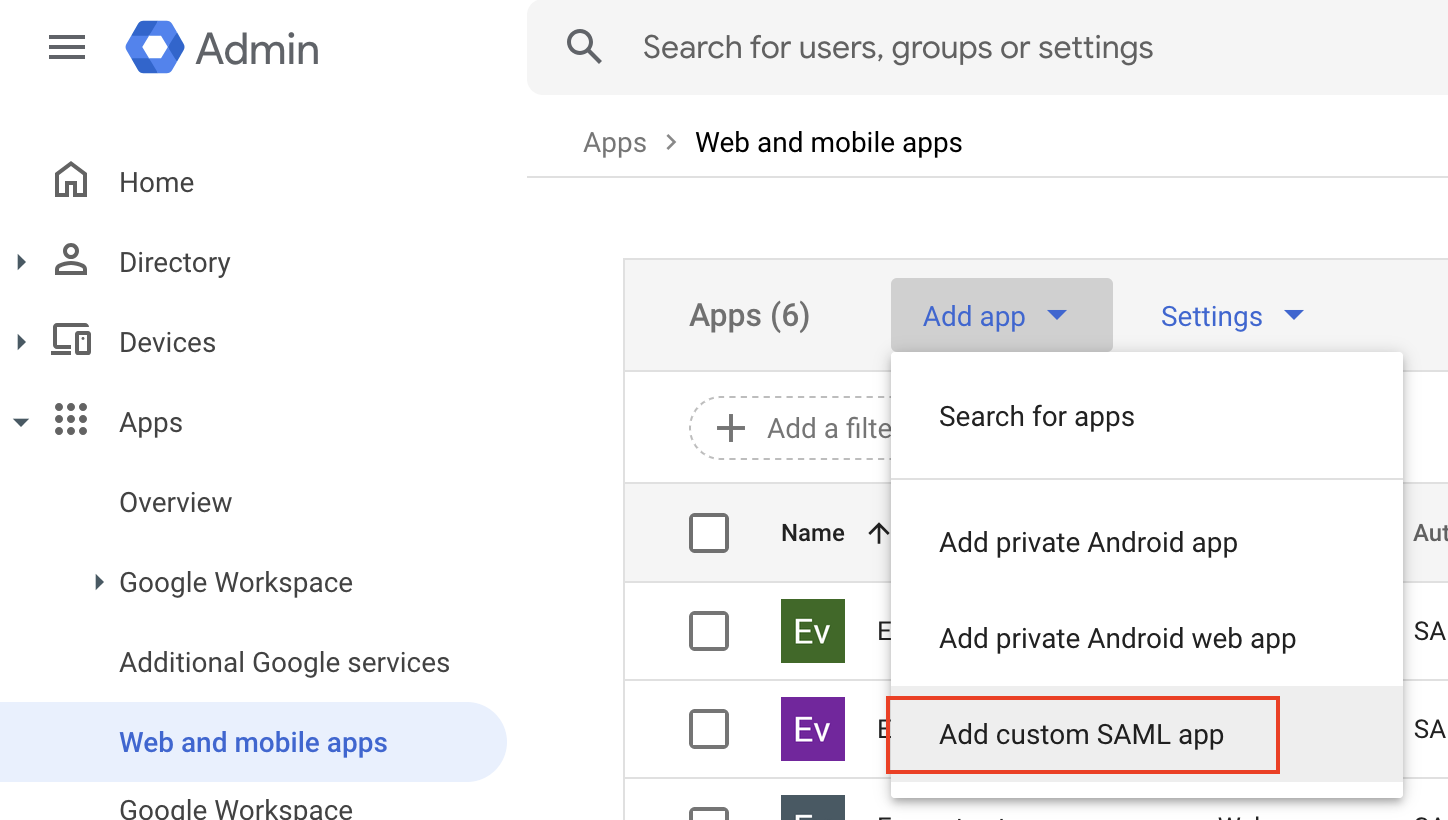This screenshot has width=1448, height=820.
Task: Click the Add a filter chip
Action: (790, 428)
